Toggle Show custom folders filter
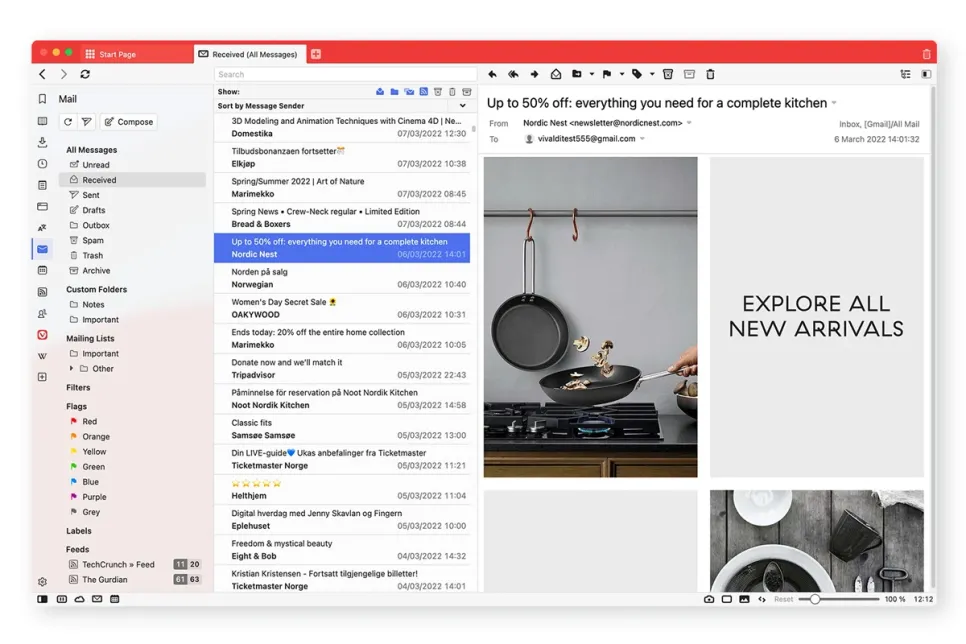Image resolution: width=966 pixels, height=644 pixels. click(394, 92)
